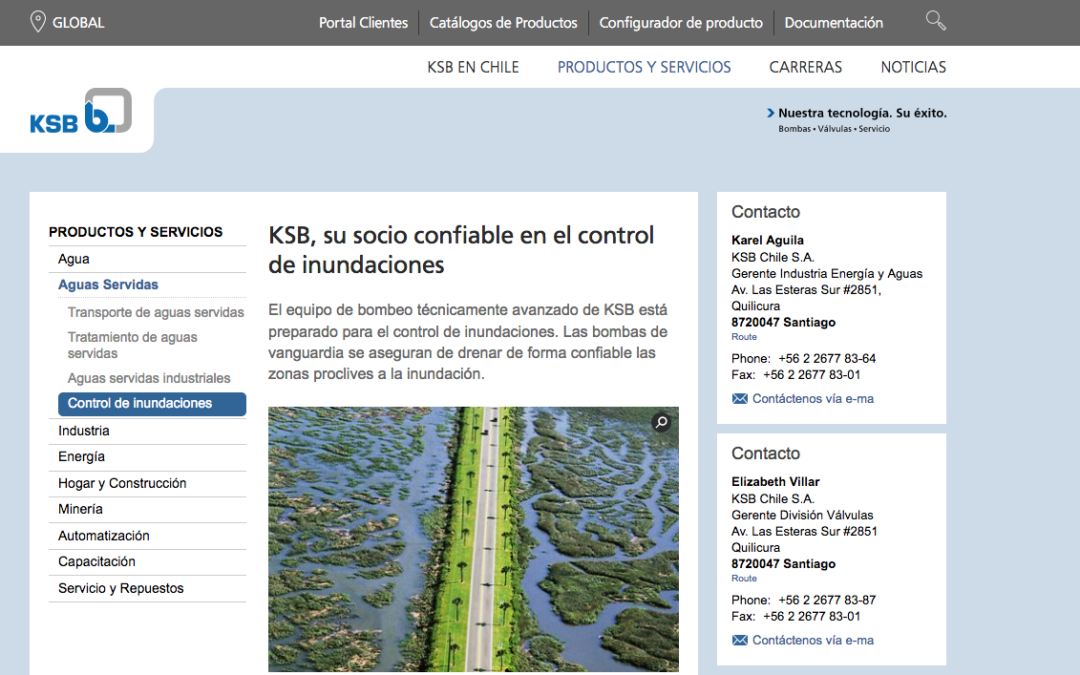Click PRODUCTOS Y SERVICIOS sidebar heading

[x=136, y=232]
